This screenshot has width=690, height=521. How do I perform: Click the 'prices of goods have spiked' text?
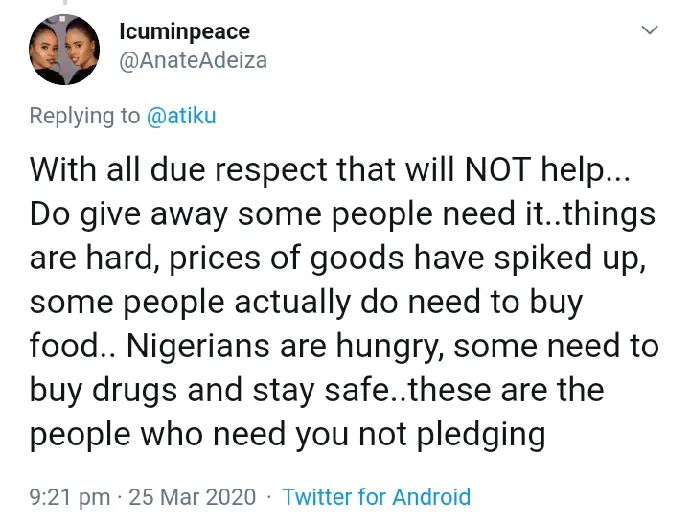[380, 258]
